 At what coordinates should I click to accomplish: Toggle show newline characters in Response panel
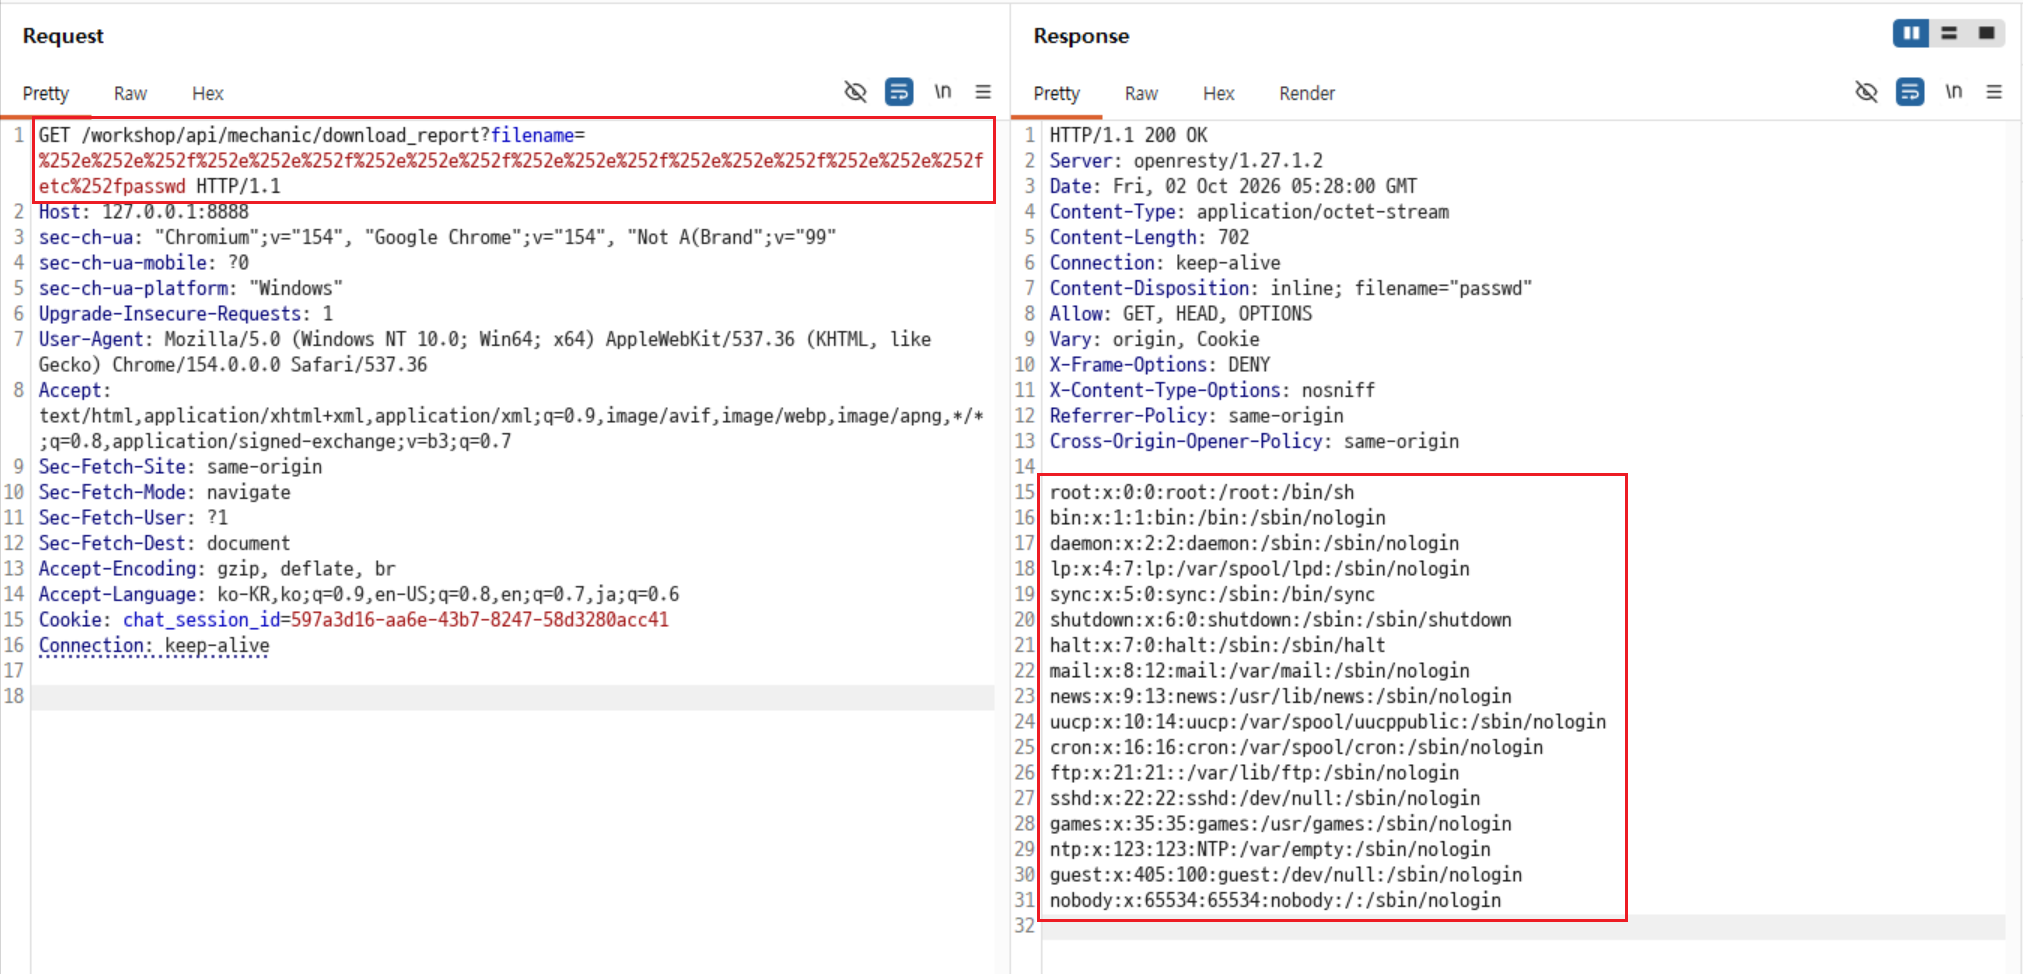click(1953, 92)
